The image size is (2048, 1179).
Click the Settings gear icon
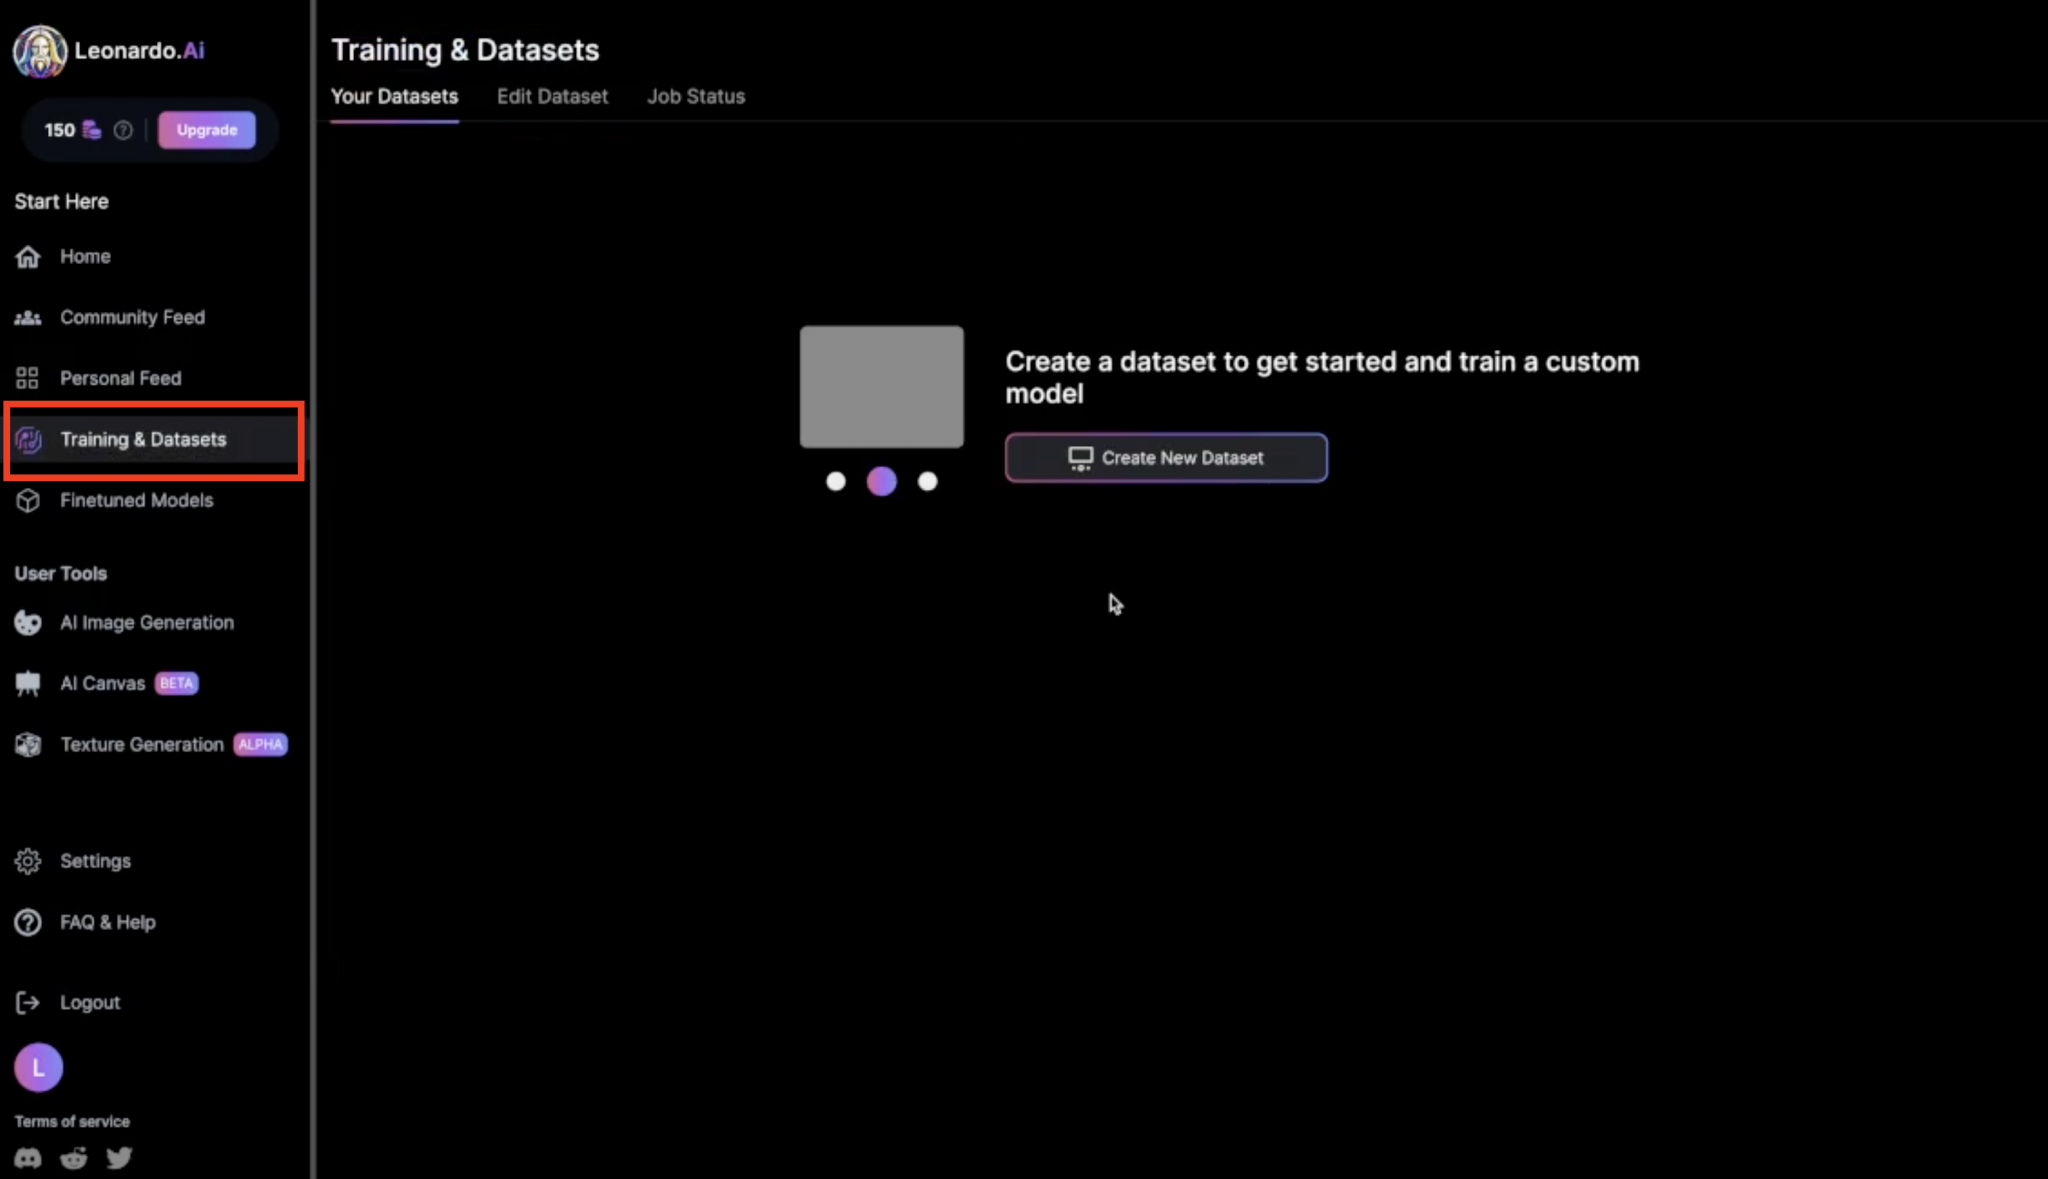28,861
